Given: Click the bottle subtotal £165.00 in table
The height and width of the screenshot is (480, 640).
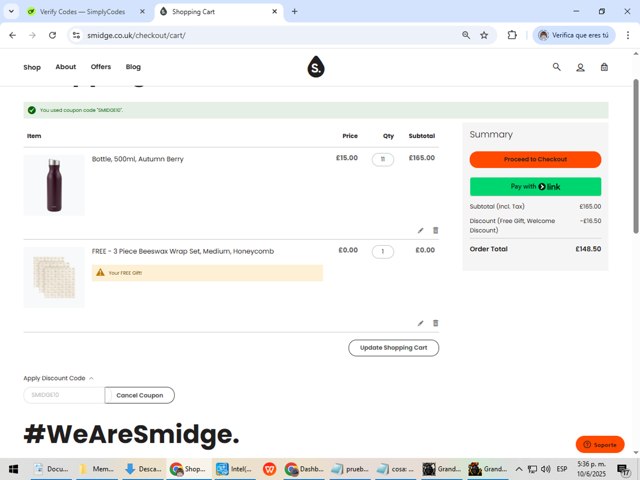Looking at the screenshot, I should pyautogui.click(x=422, y=158).
